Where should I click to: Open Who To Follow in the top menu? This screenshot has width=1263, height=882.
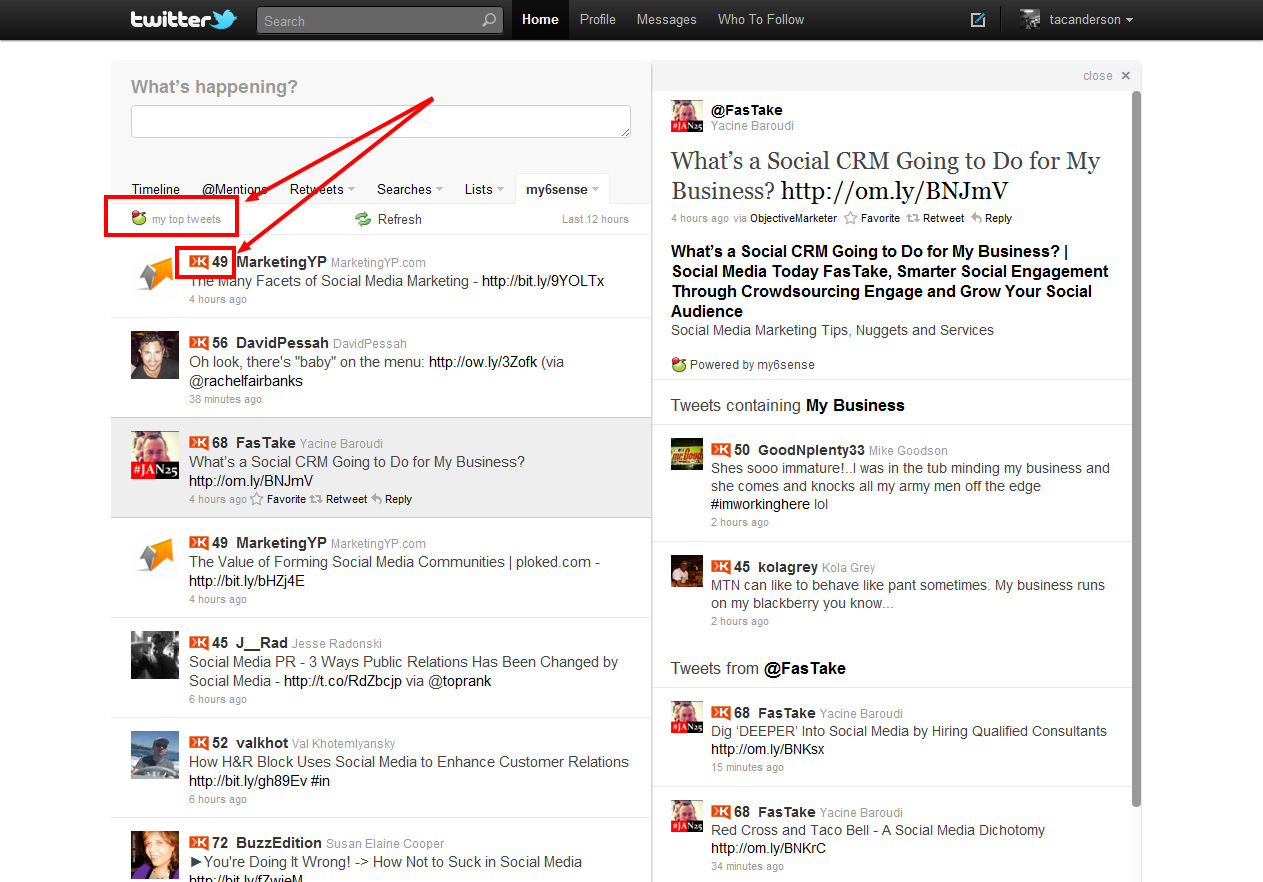(x=760, y=20)
